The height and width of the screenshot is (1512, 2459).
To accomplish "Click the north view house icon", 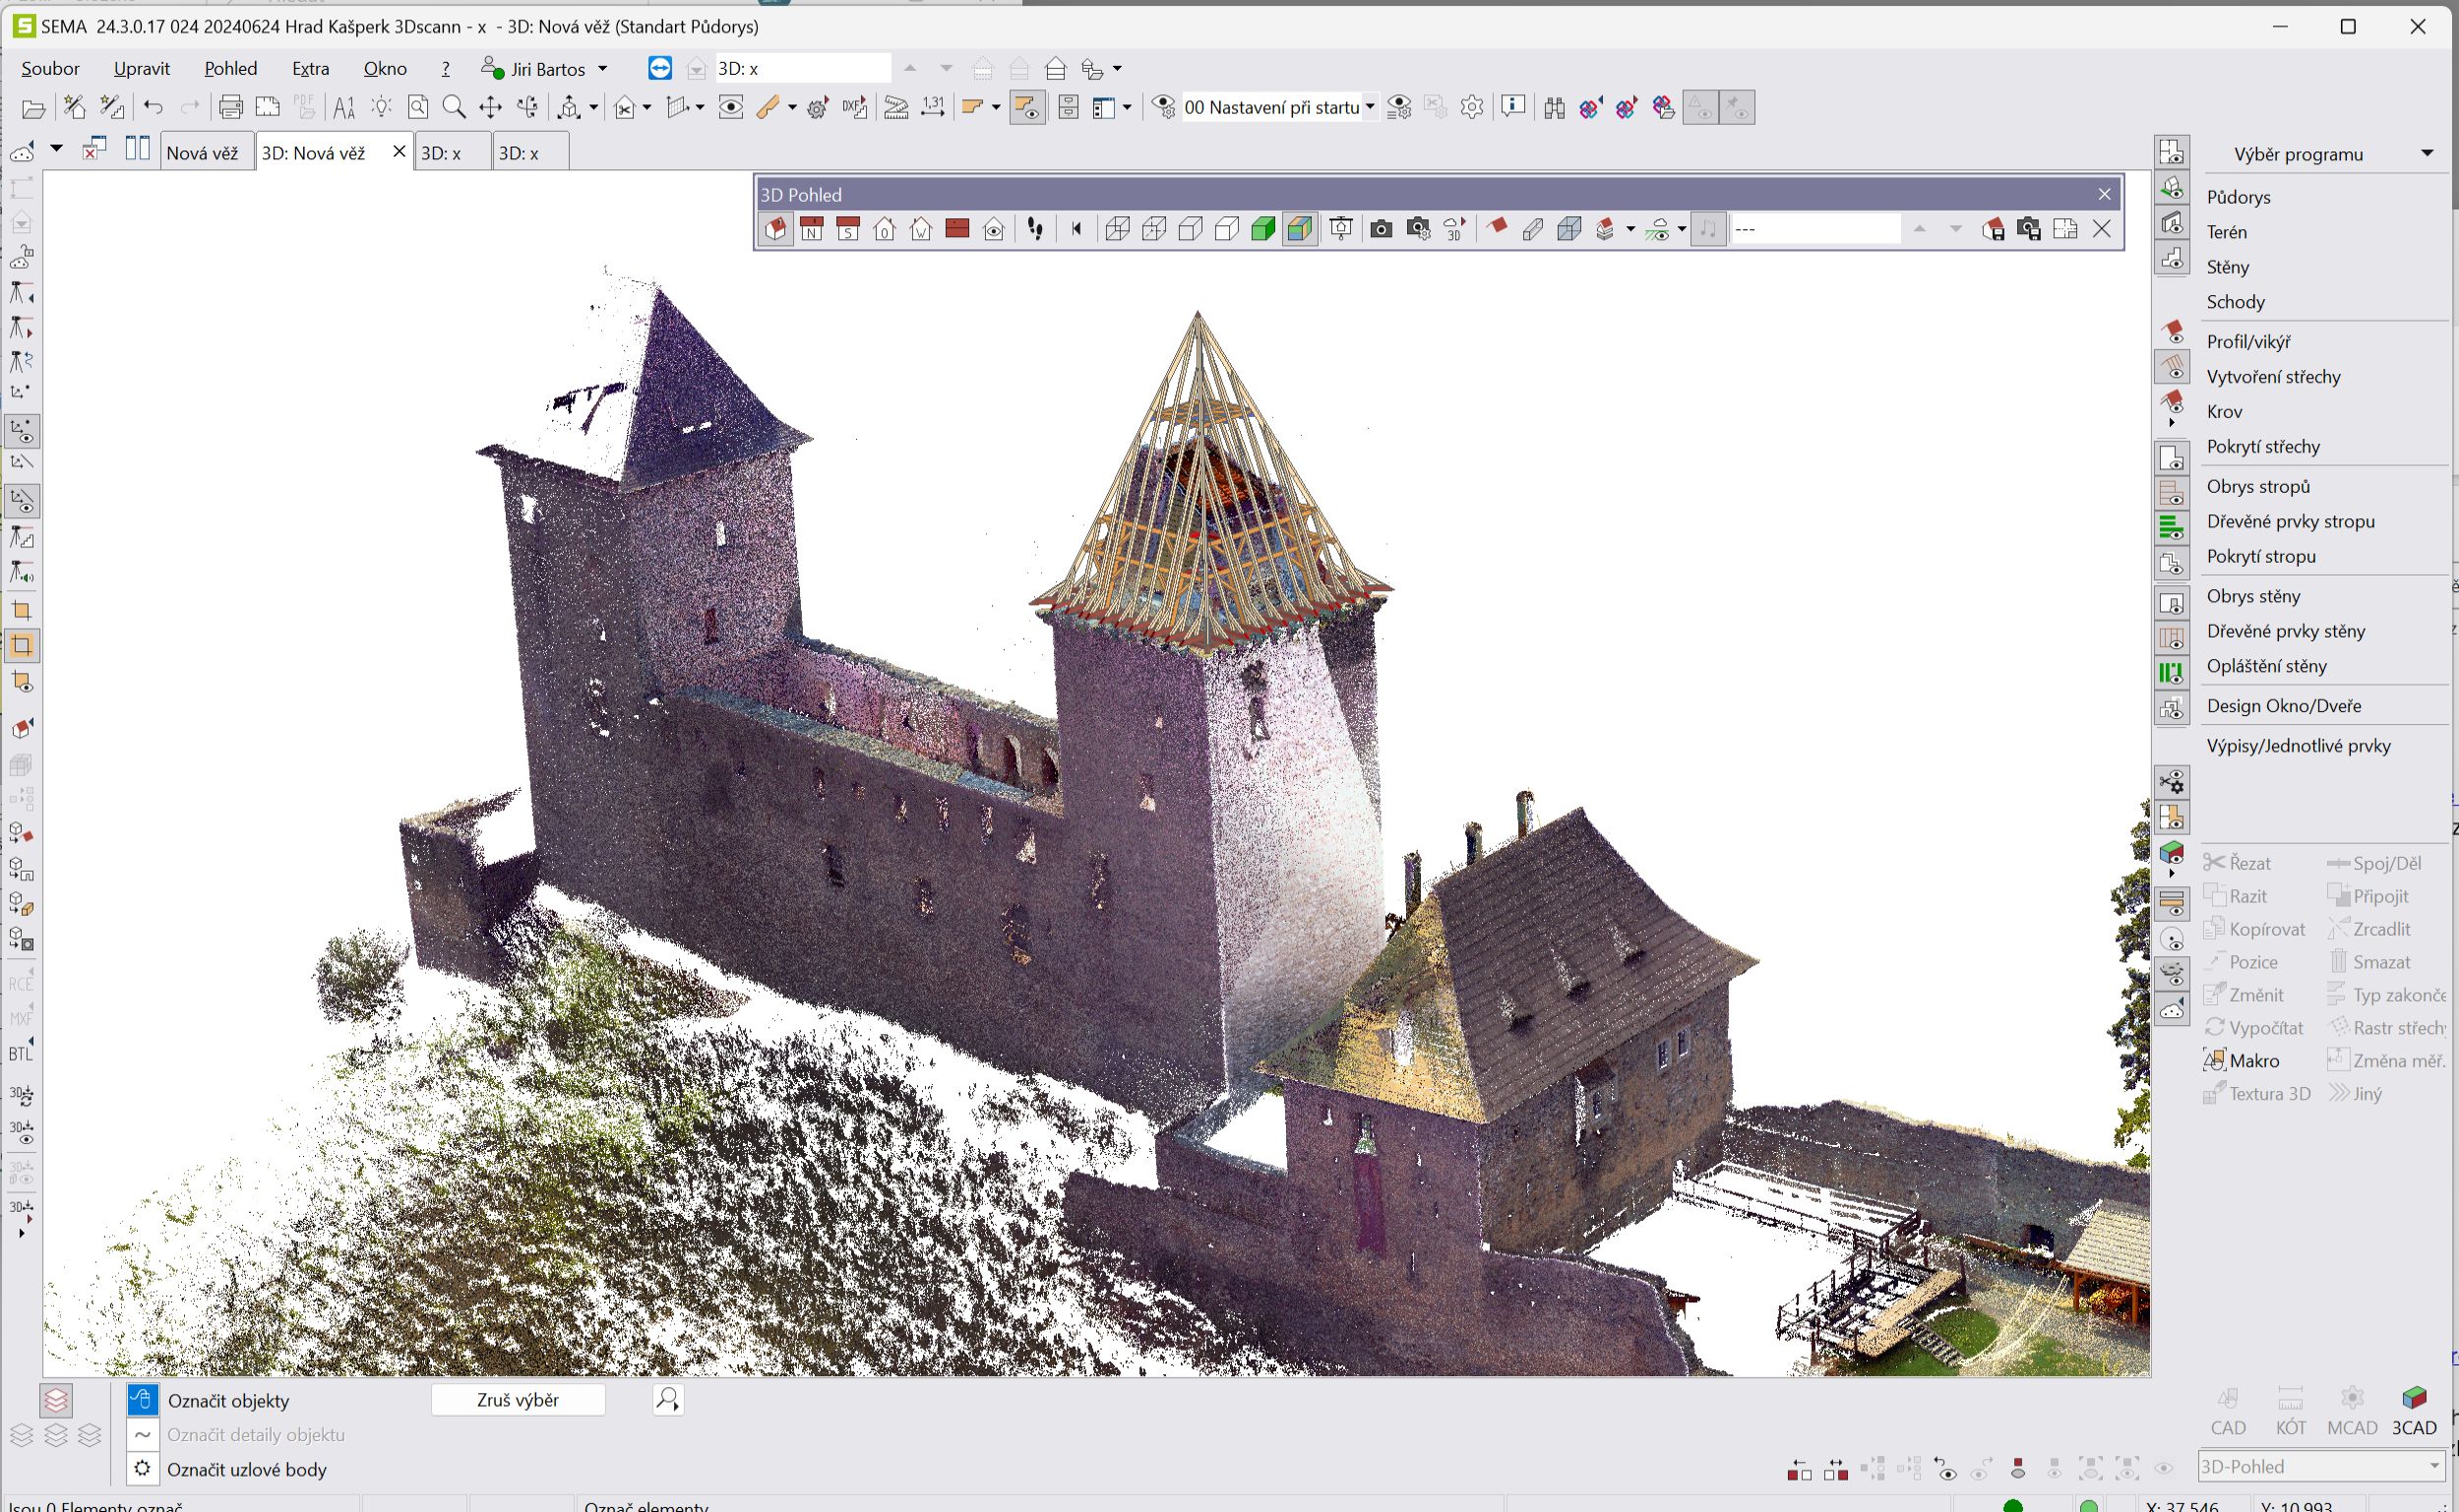I will click(811, 230).
